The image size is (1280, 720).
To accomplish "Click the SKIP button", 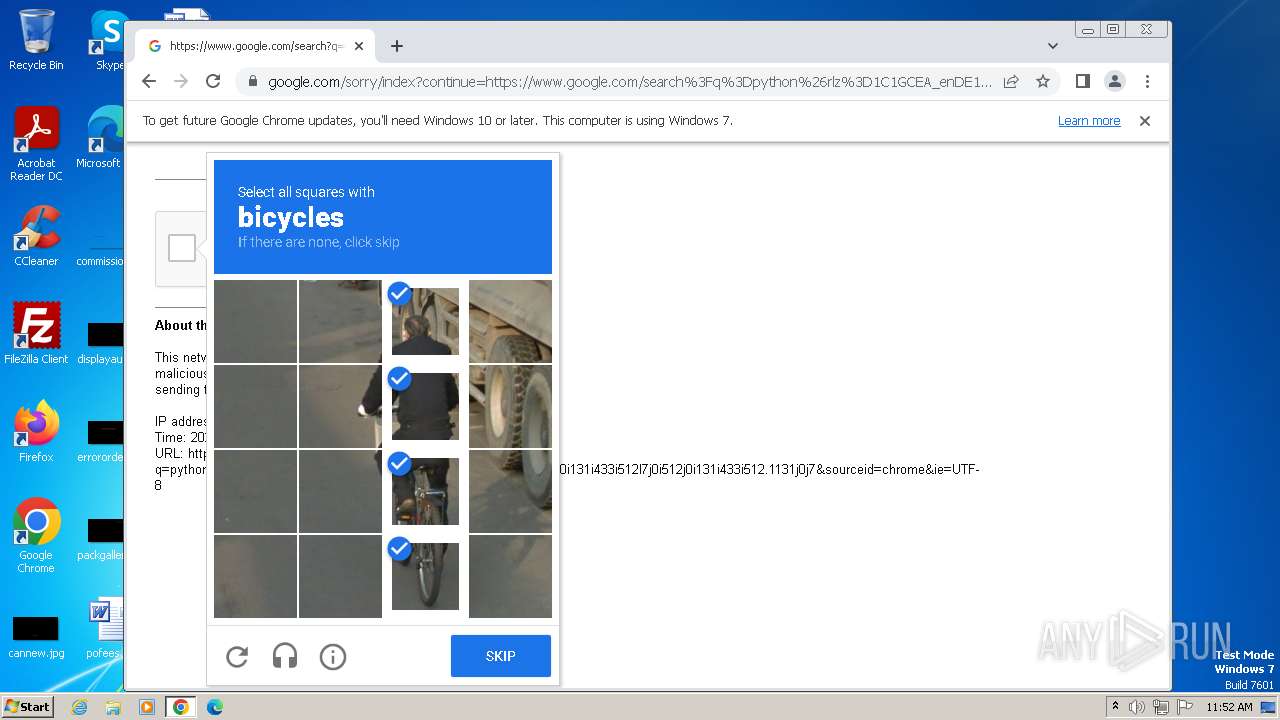I will pyautogui.click(x=501, y=656).
